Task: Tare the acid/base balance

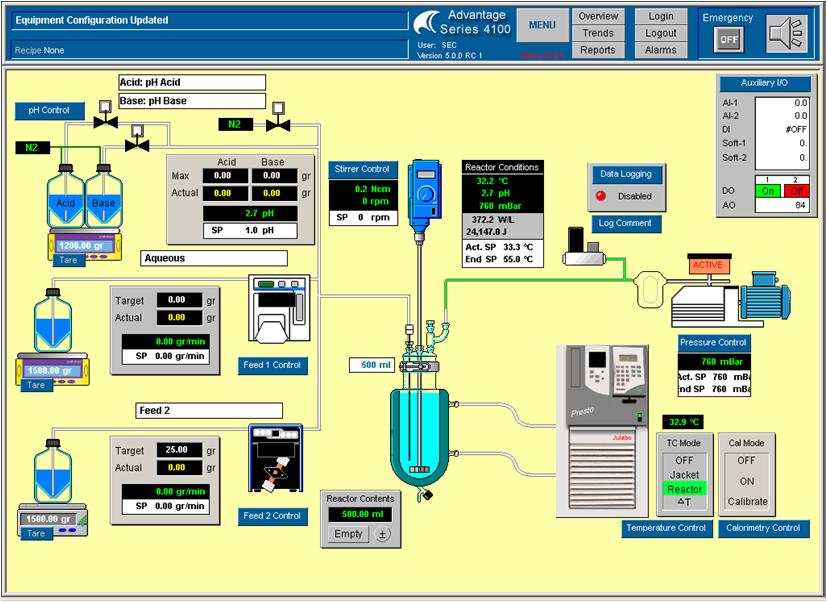Action: pyautogui.click(x=68, y=260)
